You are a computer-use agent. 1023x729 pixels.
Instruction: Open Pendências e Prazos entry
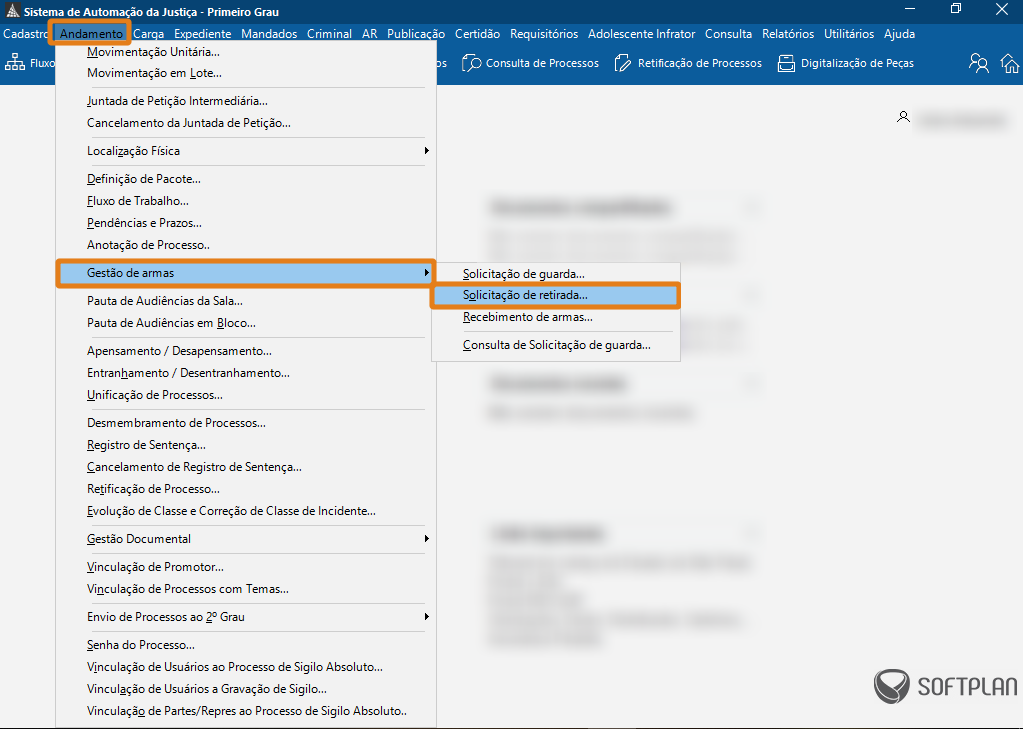coord(144,223)
